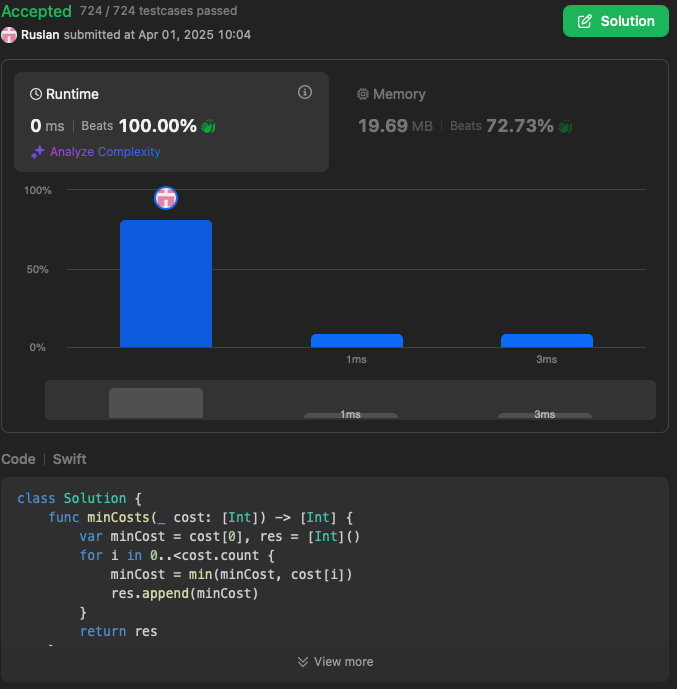Click the sparkle icon before Analyze Complexity
The image size is (677, 689).
38,152
